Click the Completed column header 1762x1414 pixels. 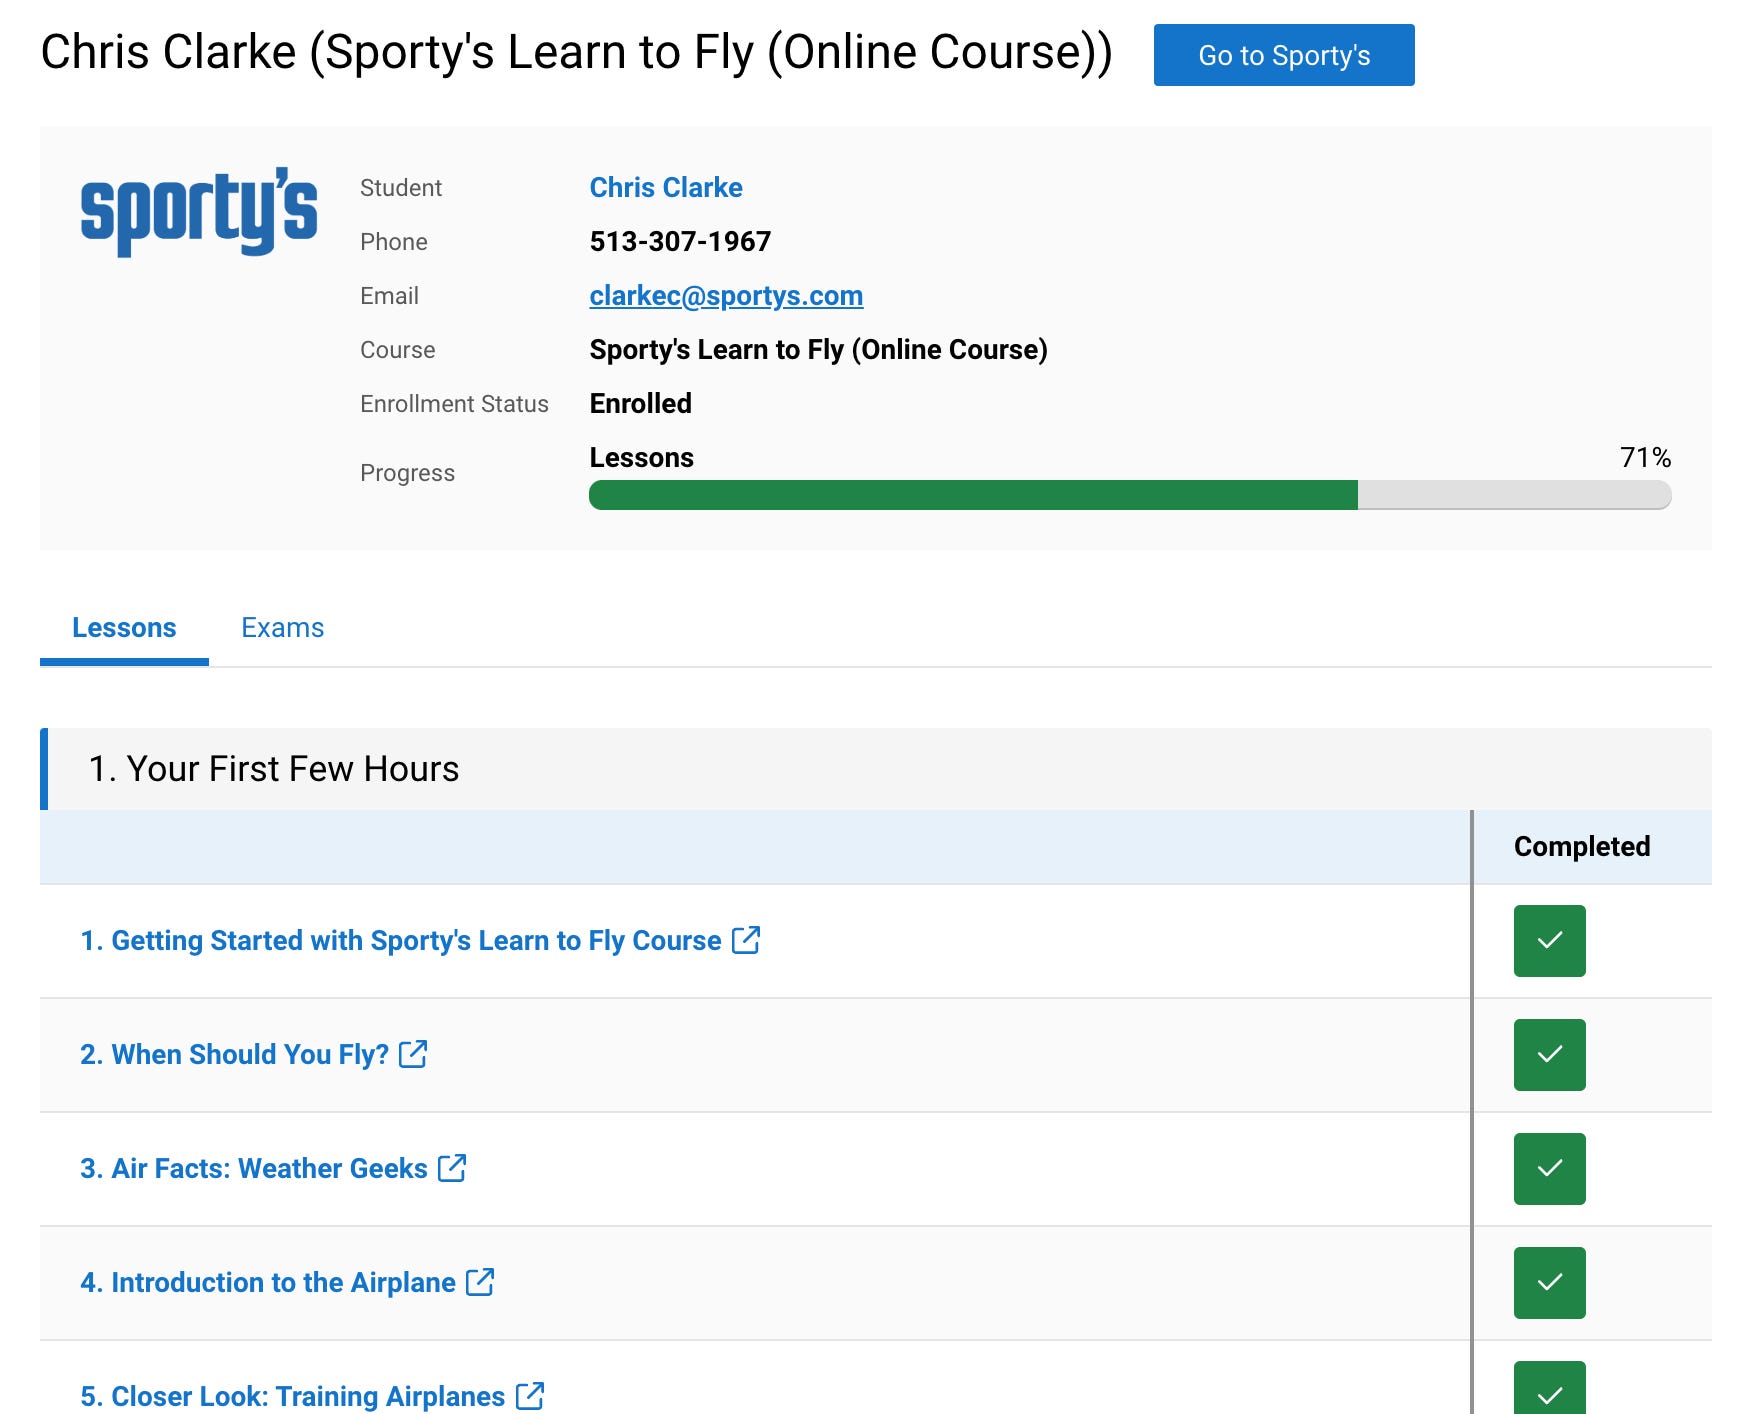click(1582, 847)
